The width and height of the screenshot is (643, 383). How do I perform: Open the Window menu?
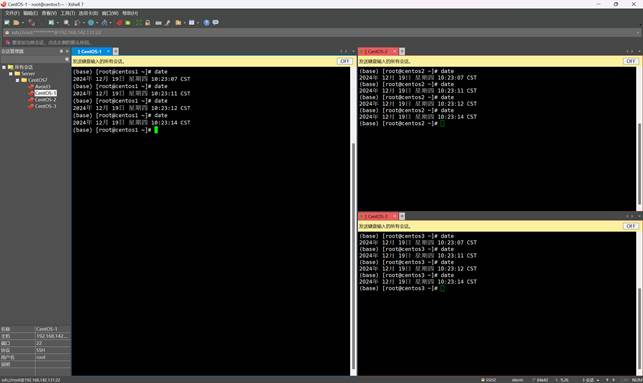[110, 13]
